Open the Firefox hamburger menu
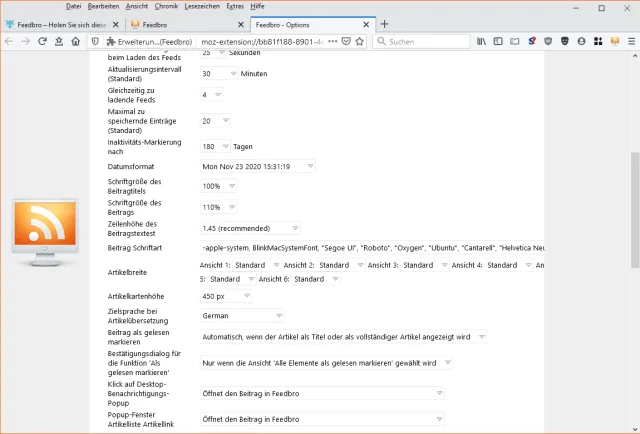 pyautogui.click(x=631, y=41)
